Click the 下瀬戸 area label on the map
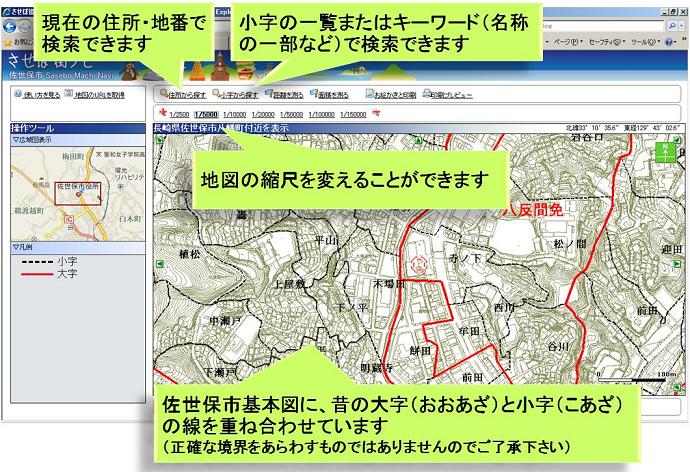Viewport: 690px width, 472px height. click(220, 372)
